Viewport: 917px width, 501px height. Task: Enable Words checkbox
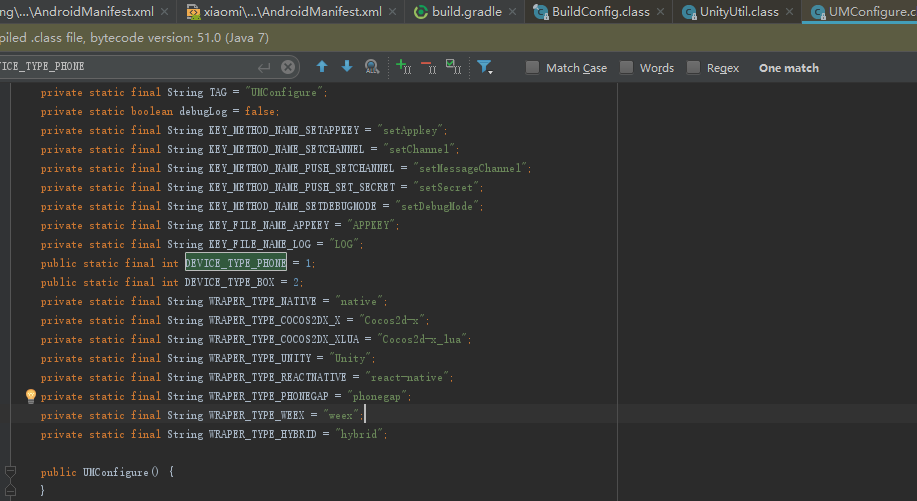(626, 68)
